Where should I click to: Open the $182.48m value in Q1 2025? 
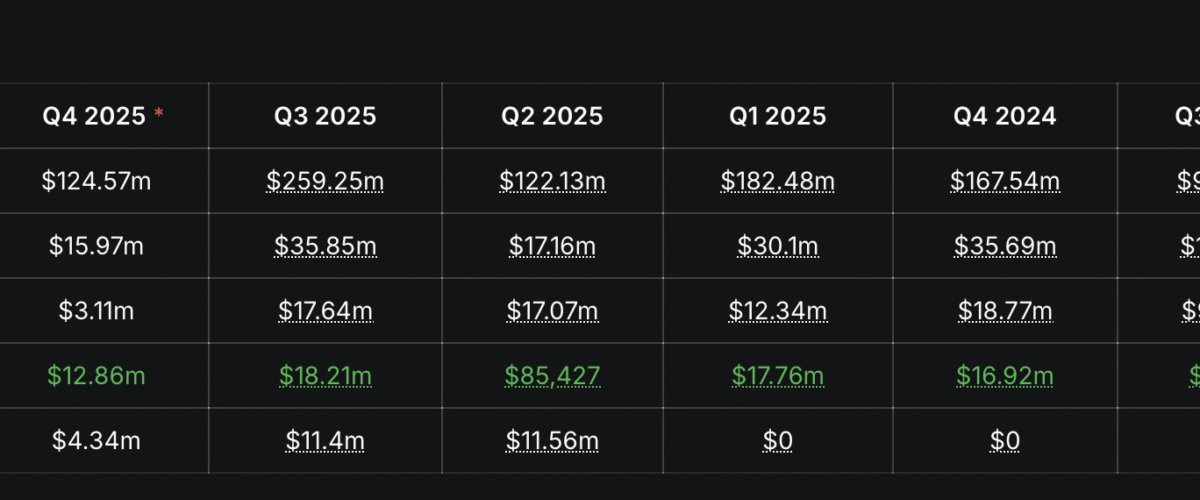tap(778, 181)
